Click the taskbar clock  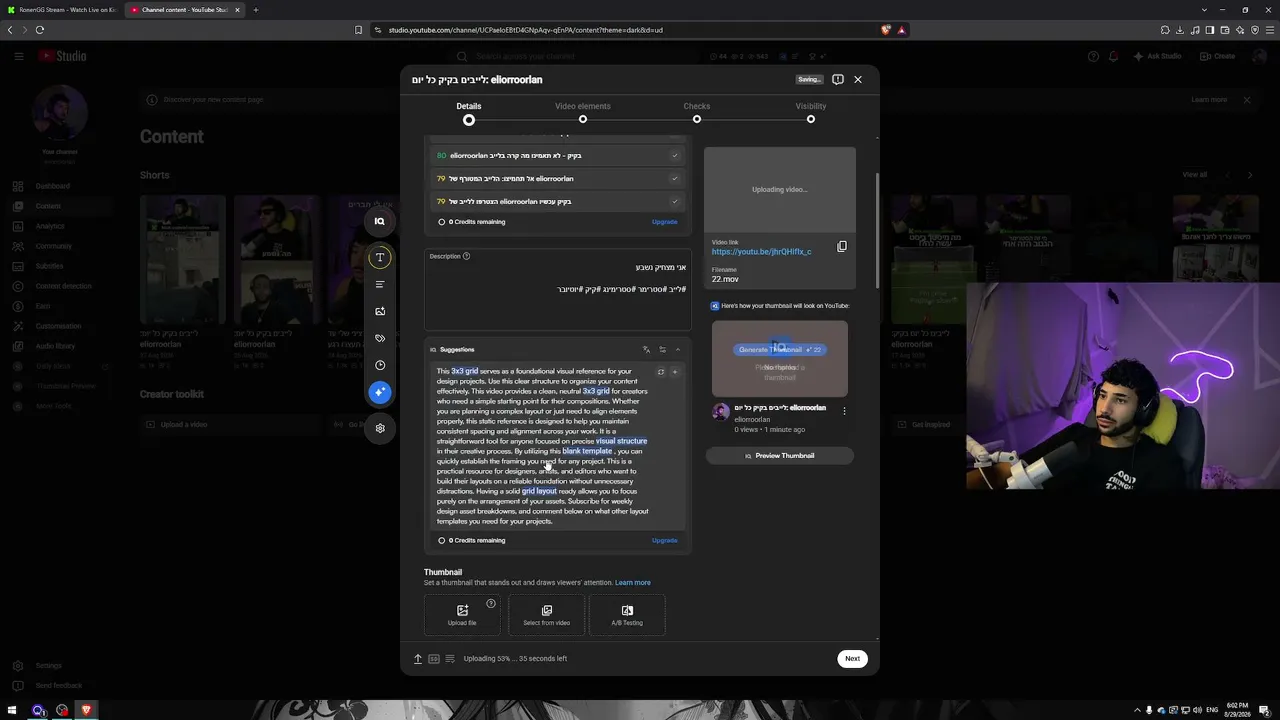click(x=1237, y=711)
